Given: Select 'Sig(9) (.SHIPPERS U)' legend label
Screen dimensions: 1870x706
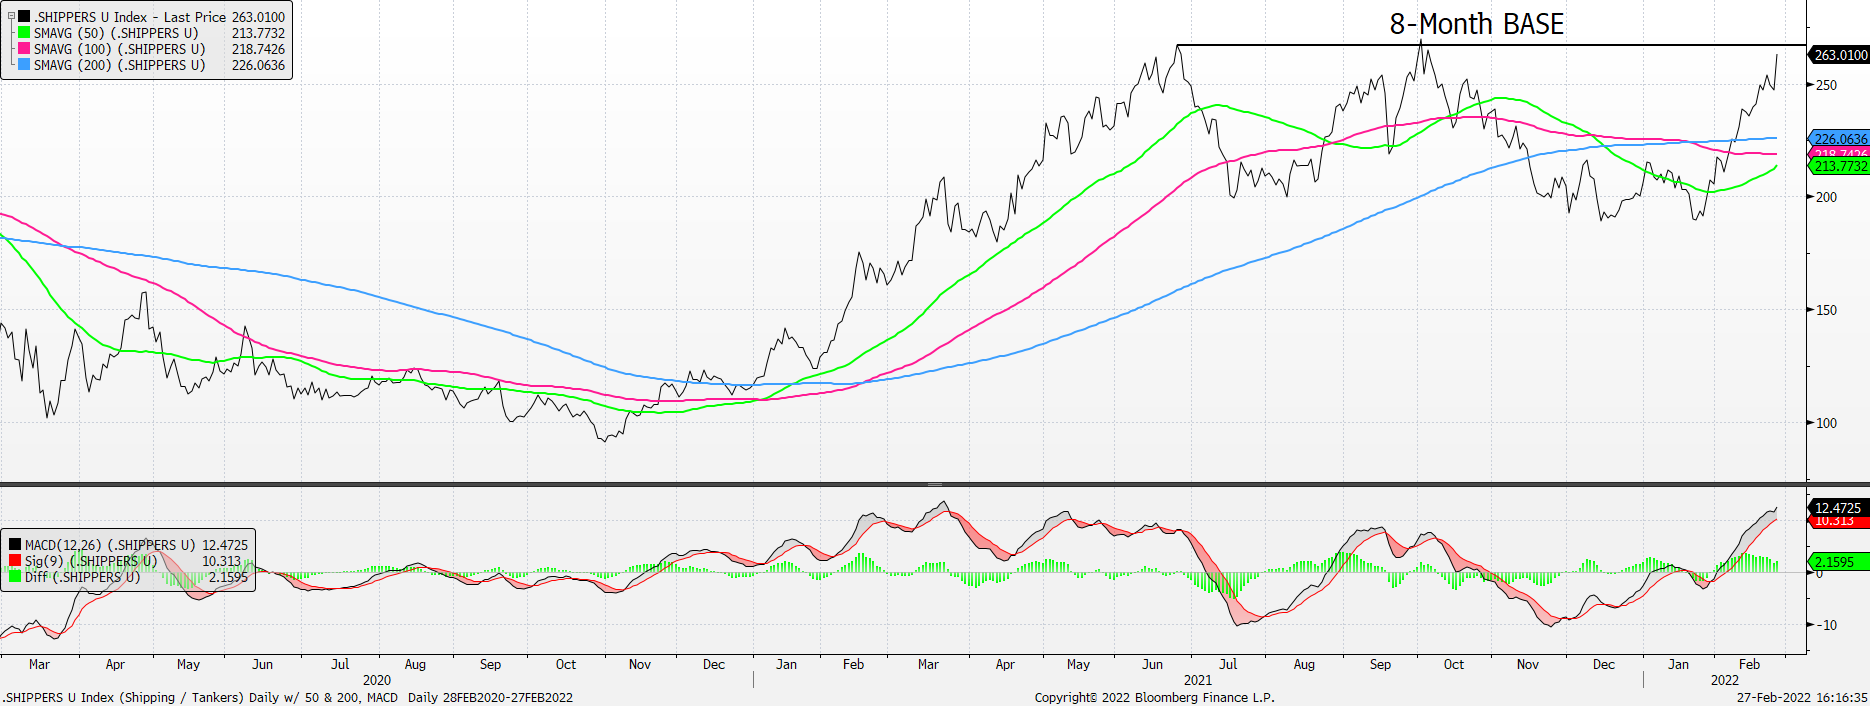Looking at the screenshot, I should click(91, 561).
